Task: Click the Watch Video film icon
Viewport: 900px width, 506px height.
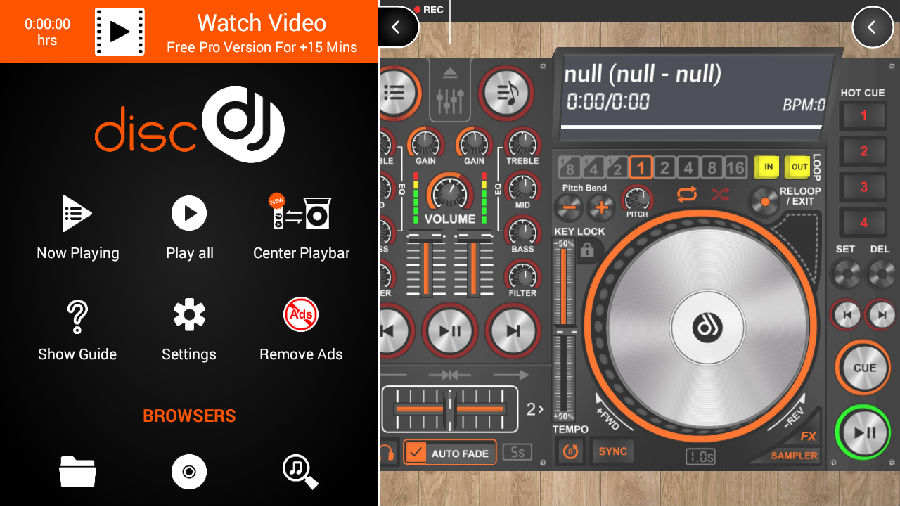Action: tap(119, 32)
